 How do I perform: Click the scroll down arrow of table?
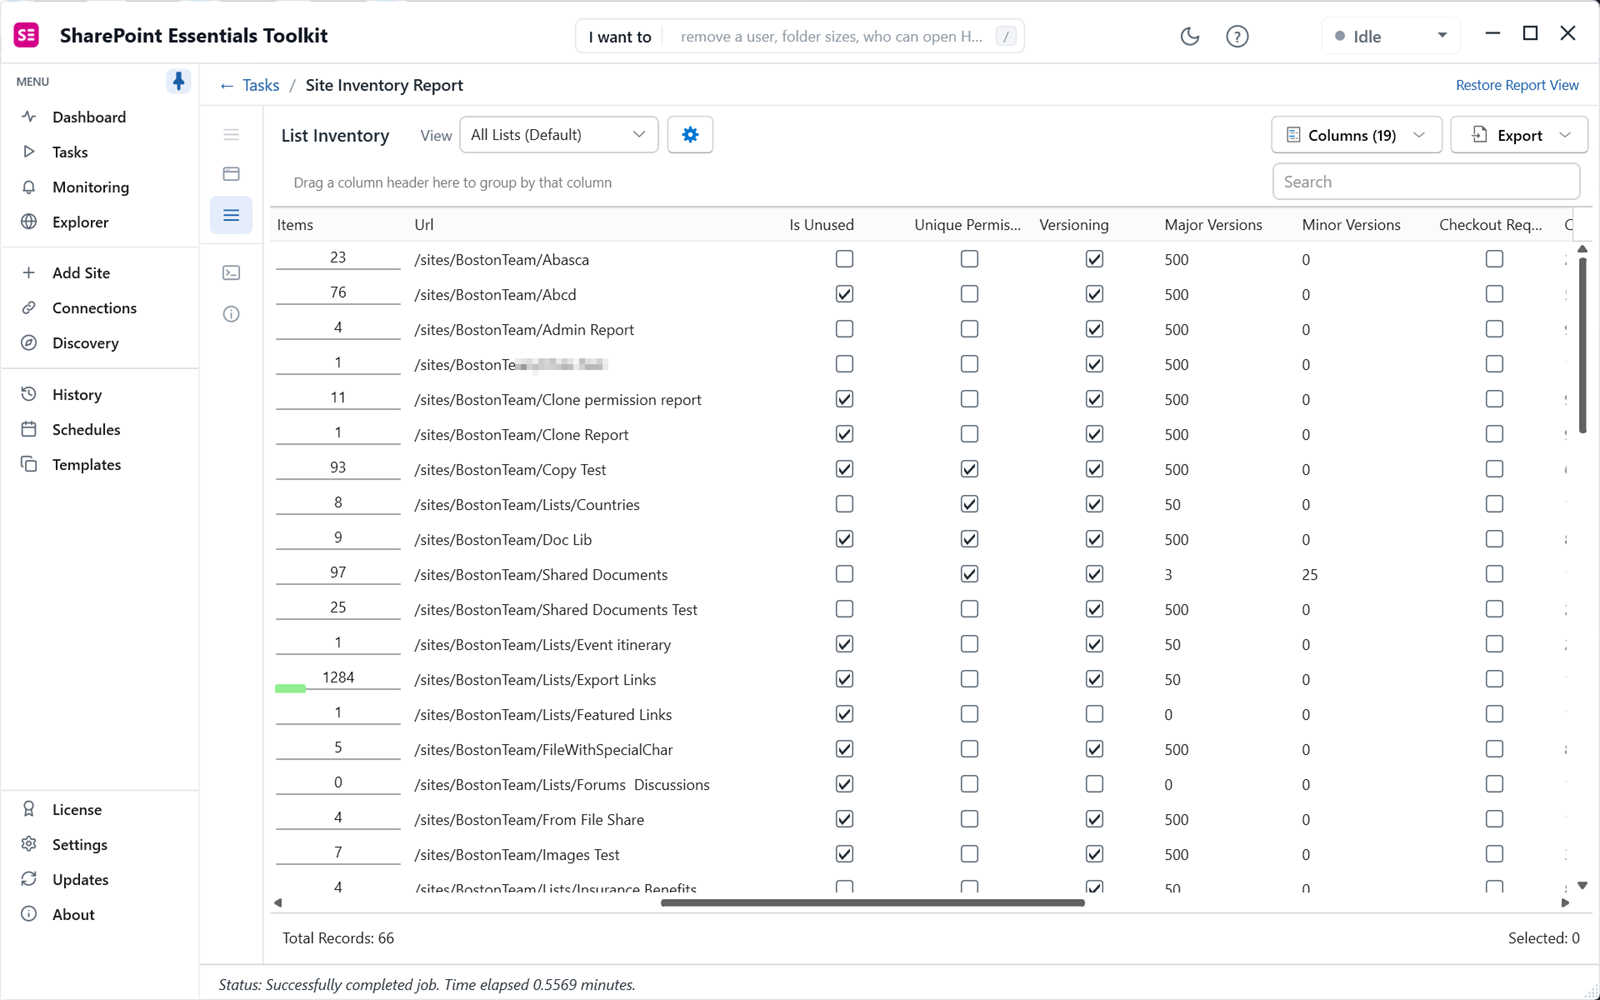1582,885
